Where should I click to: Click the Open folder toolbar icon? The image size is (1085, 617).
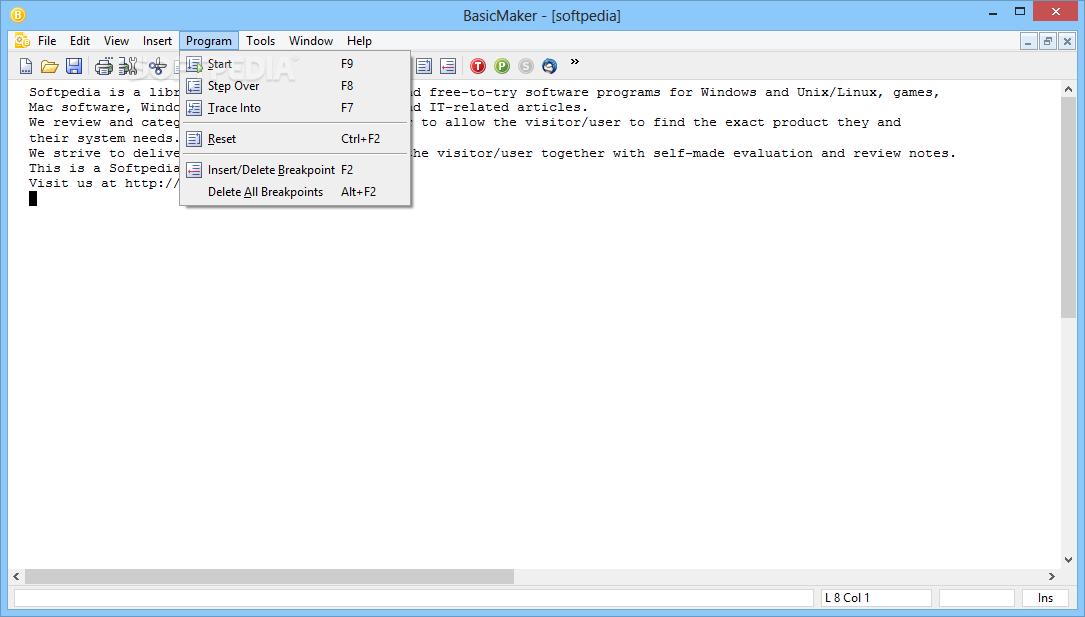click(x=49, y=66)
